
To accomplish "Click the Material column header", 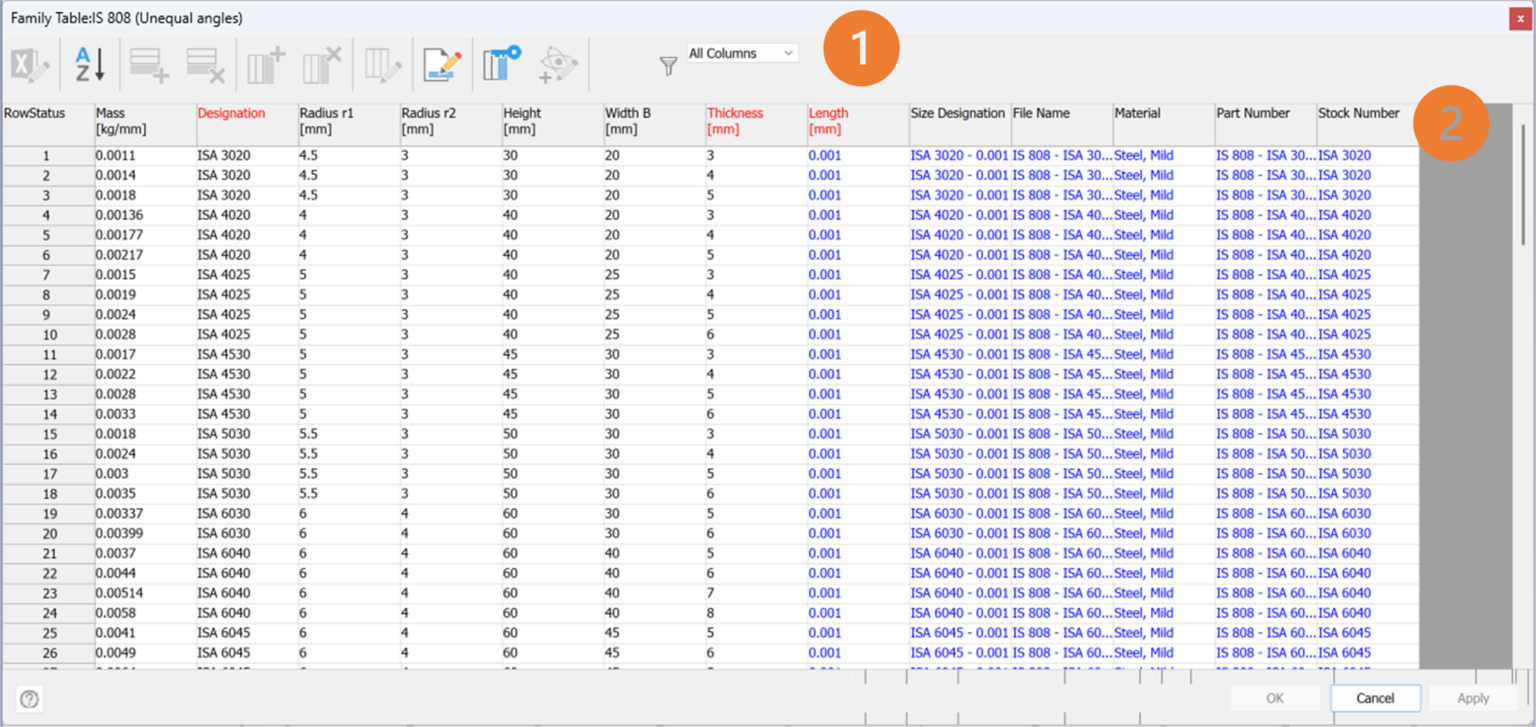I will [x=1164, y=123].
